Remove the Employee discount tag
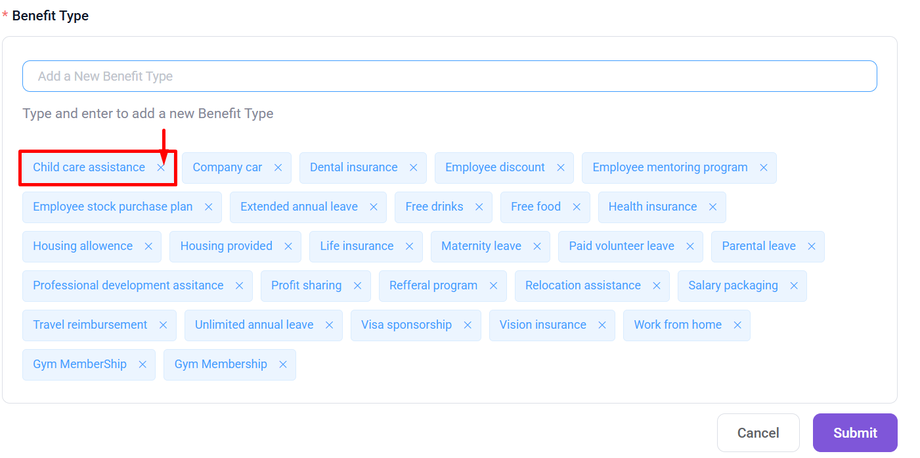This screenshot has height=458, width=920. click(561, 168)
